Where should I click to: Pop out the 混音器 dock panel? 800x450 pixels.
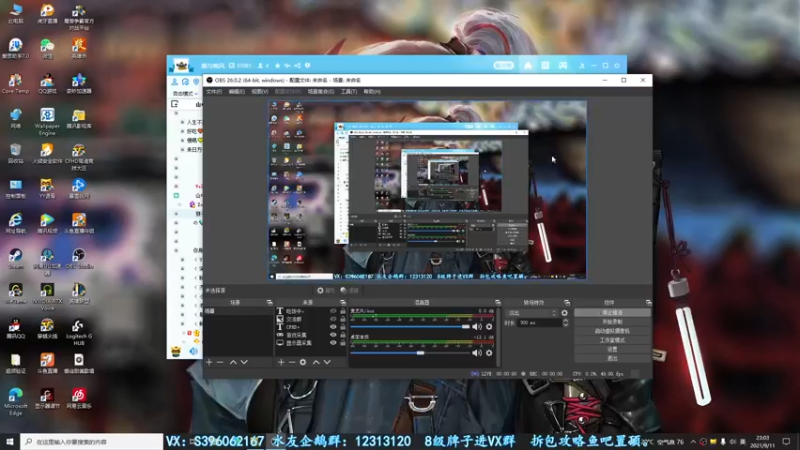[x=497, y=303]
